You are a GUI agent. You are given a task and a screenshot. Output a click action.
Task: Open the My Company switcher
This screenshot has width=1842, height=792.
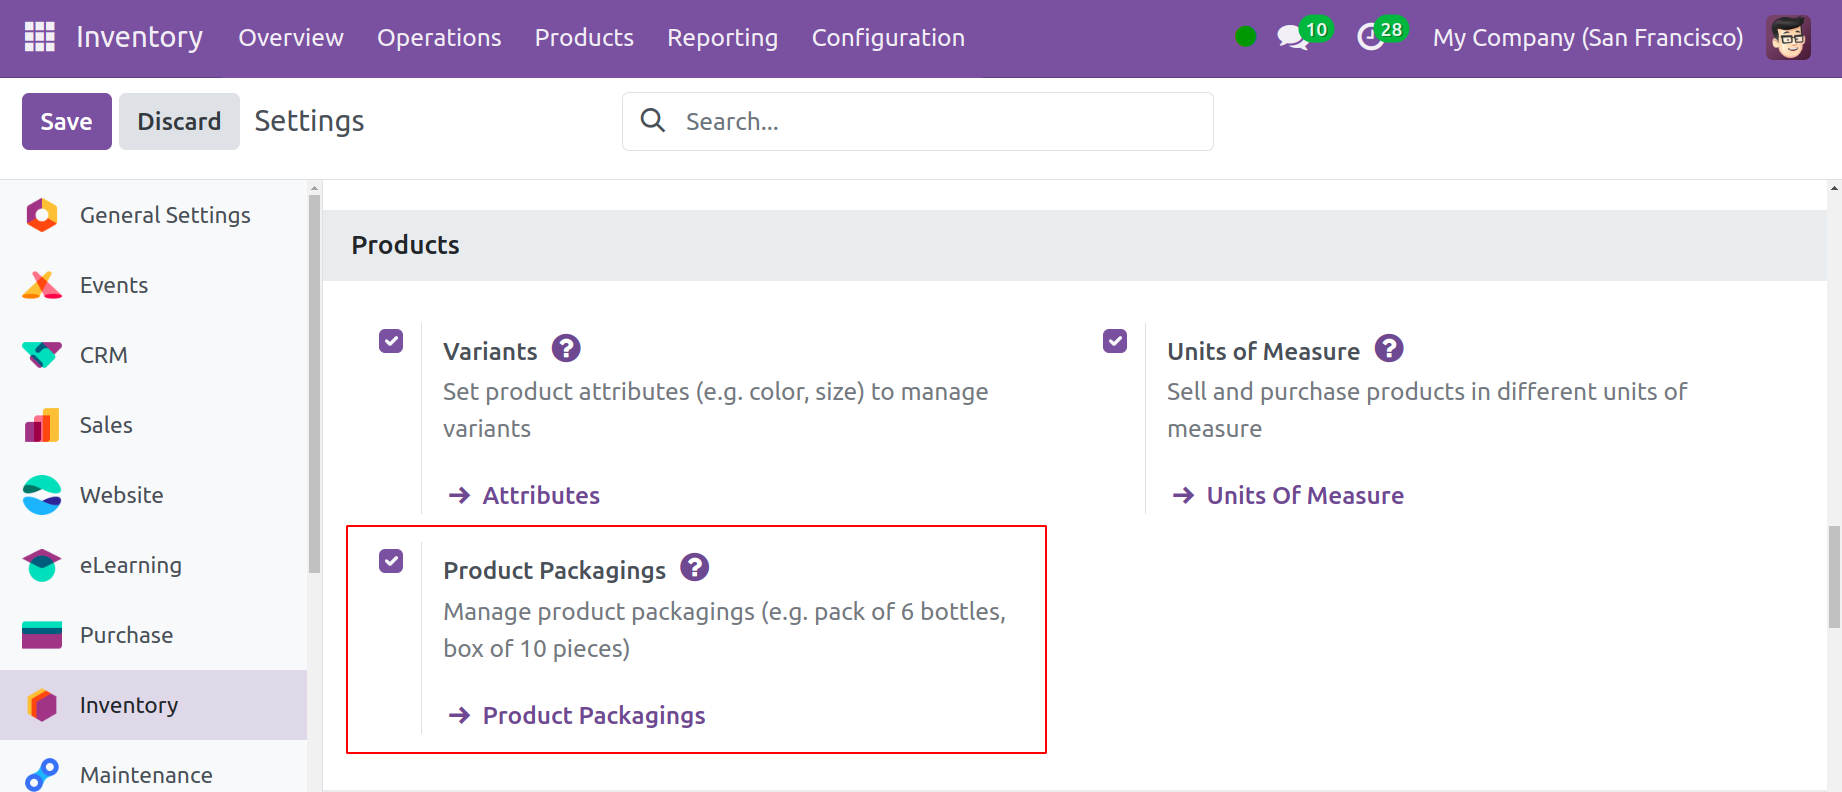pos(1587,38)
